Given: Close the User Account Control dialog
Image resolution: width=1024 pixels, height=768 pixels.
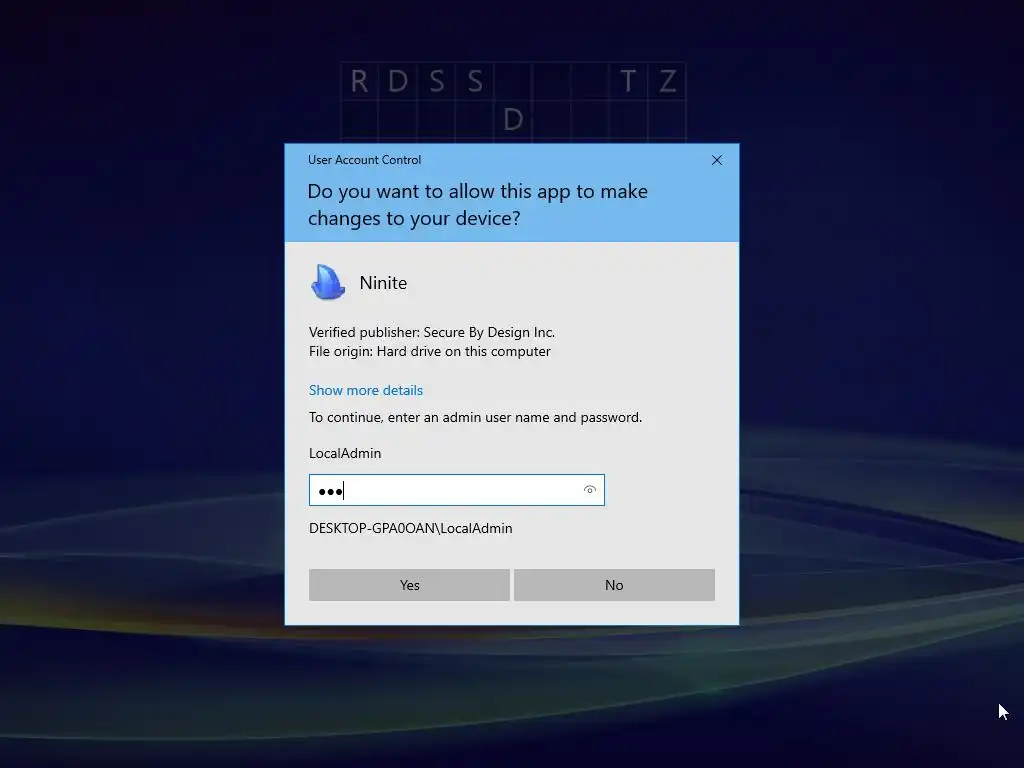Looking at the screenshot, I should click(717, 160).
